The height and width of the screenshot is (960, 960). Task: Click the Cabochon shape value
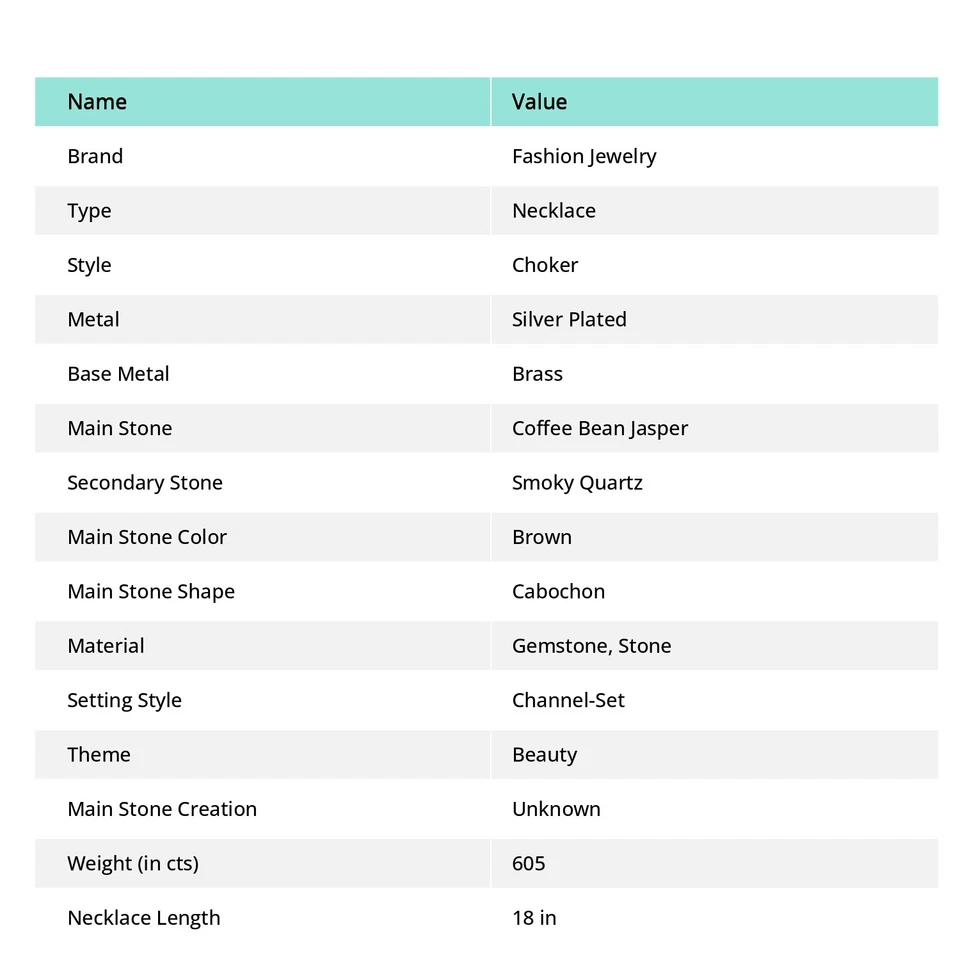[x=558, y=592]
